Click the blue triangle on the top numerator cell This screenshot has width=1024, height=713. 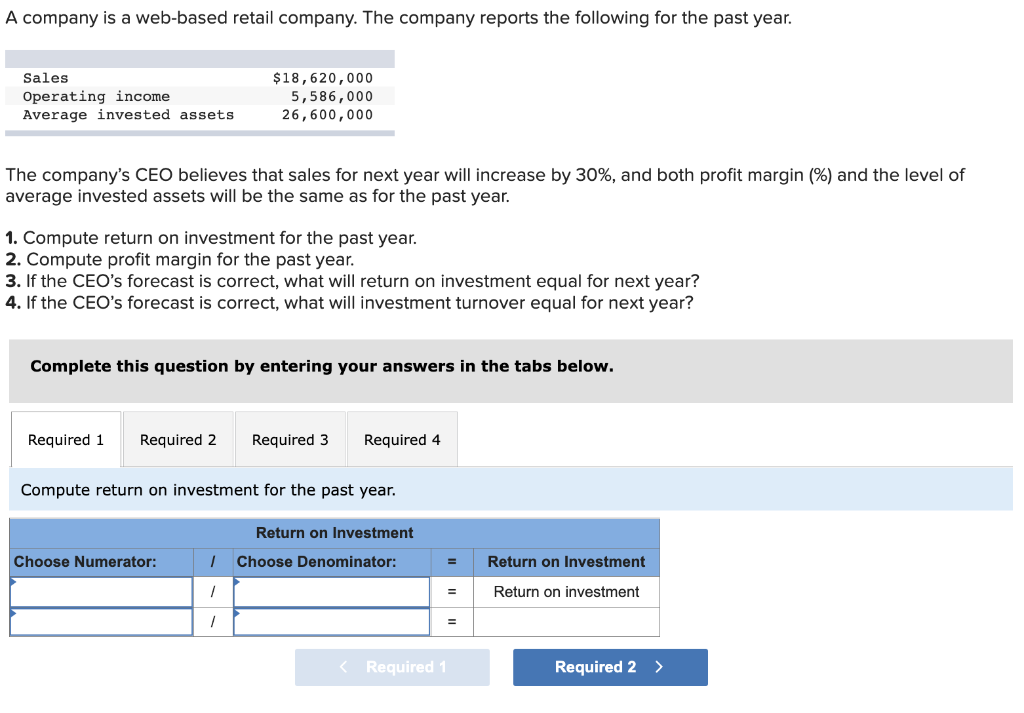(13, 581)
